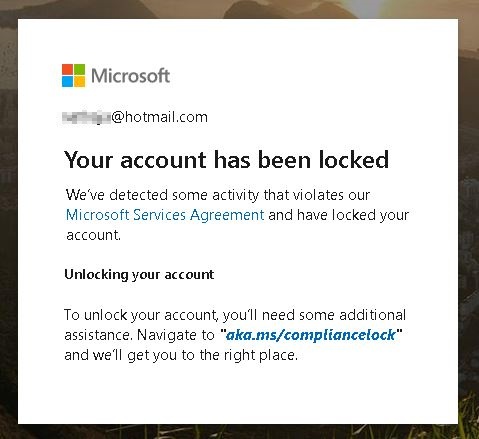Click the 'We've detected some activity' sentence

pyautogui.click(x=218, y=195)
